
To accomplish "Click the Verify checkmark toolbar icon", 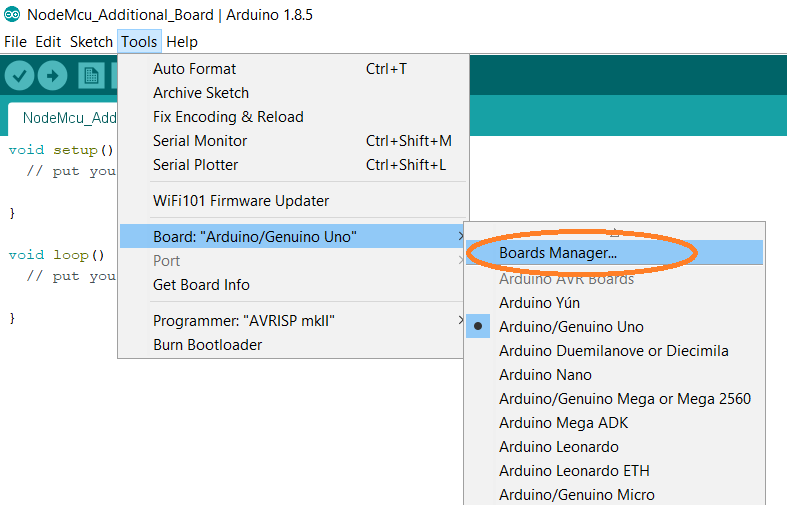I will click(x=19, y=76).
